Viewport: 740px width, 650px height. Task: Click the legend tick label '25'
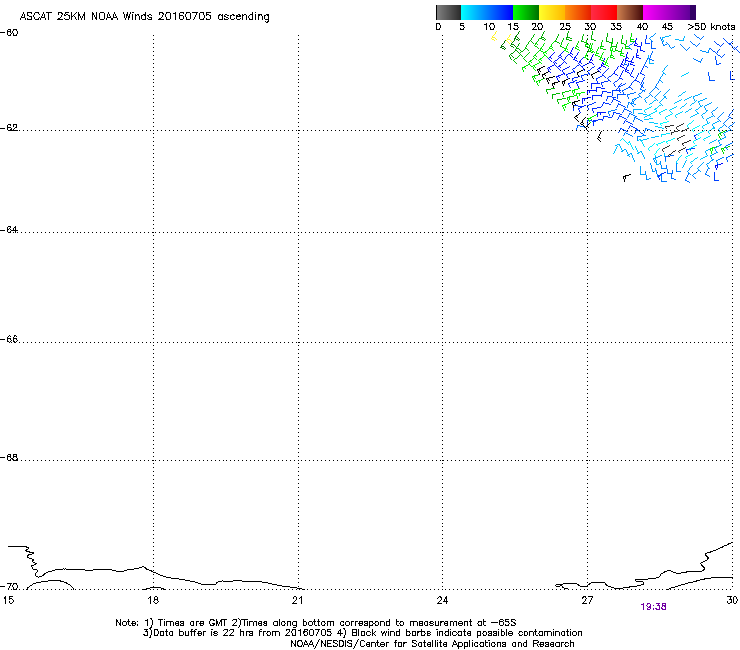point(565,27)
